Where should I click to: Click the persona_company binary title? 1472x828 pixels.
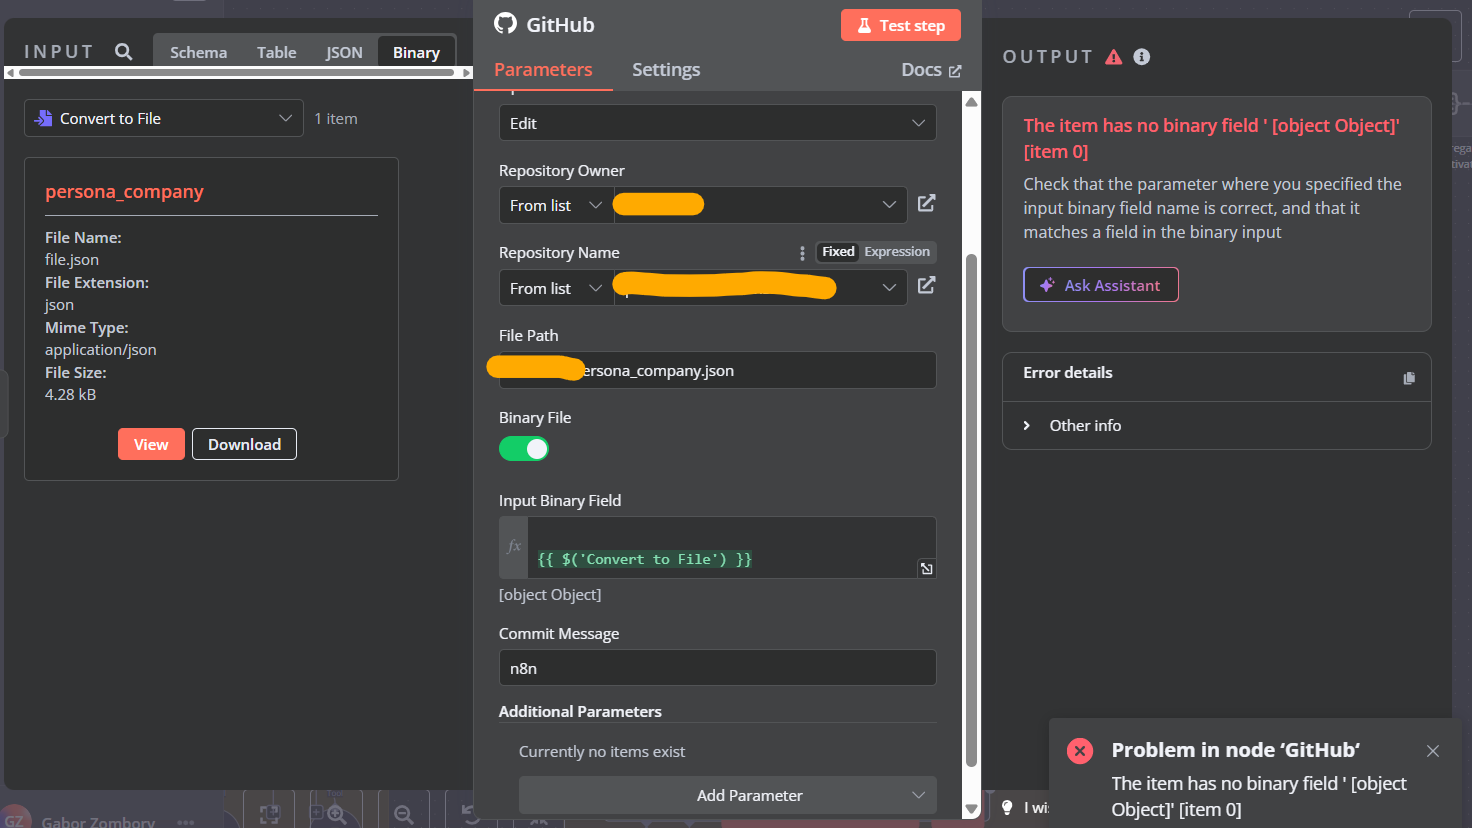coord(124,192)
